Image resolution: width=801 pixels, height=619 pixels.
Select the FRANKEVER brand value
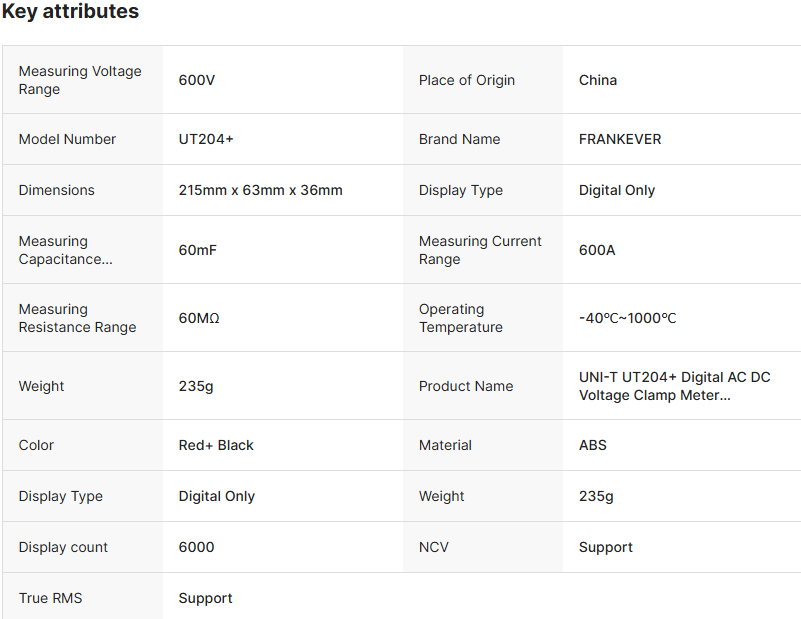point(620,139)
